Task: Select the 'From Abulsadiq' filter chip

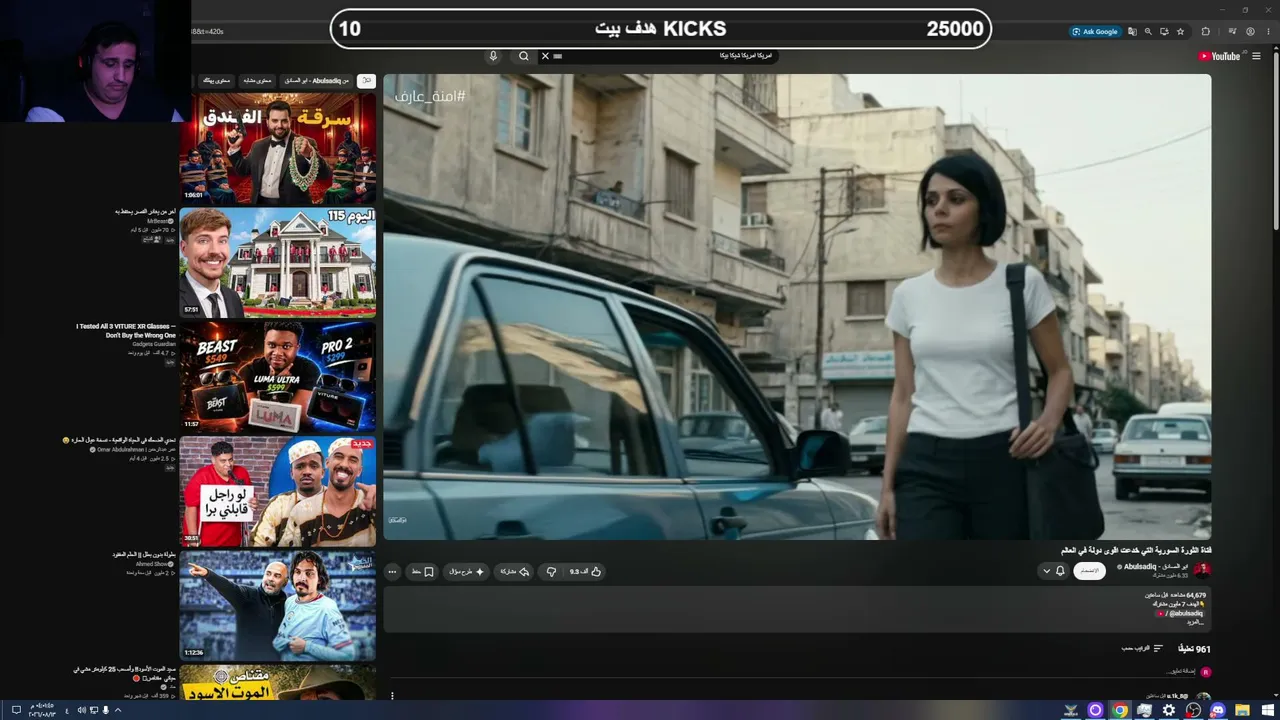Action: 317,80
